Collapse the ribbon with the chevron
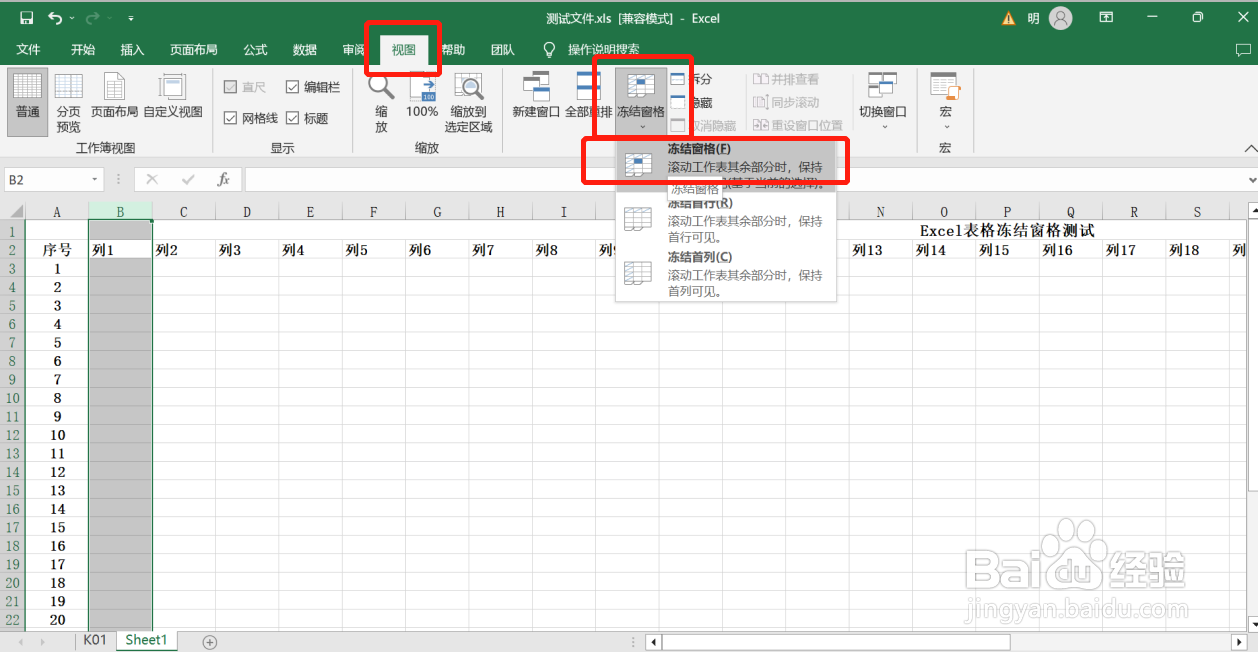The height and width of the screenshot is (652, 1258). (1250, 148)
